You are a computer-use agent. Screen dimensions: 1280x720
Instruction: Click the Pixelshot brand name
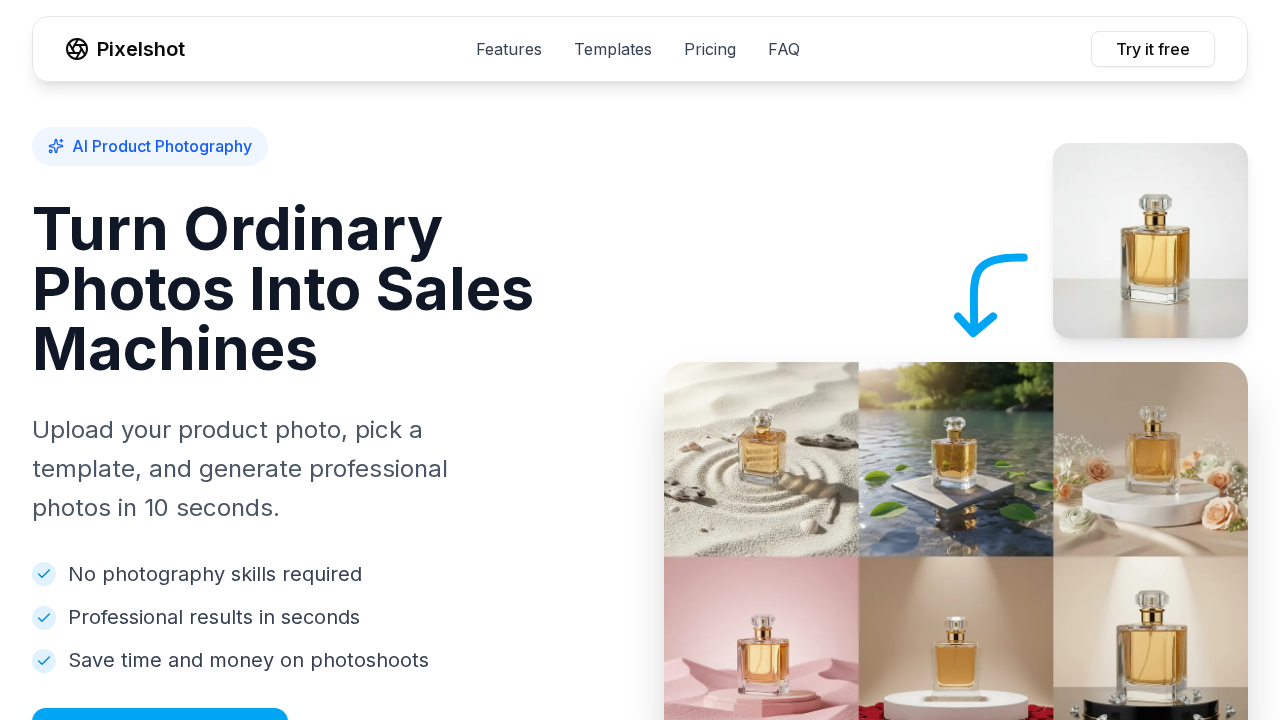click(141, 49)
